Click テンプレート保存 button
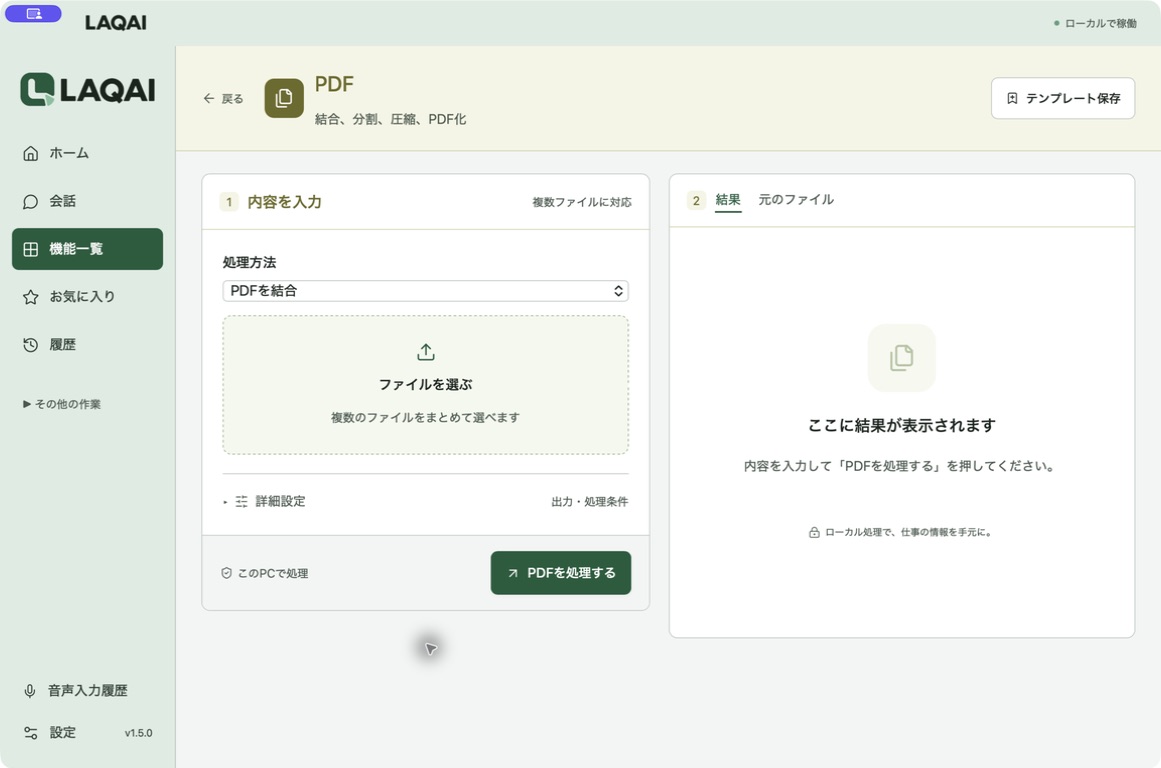 1063,98
